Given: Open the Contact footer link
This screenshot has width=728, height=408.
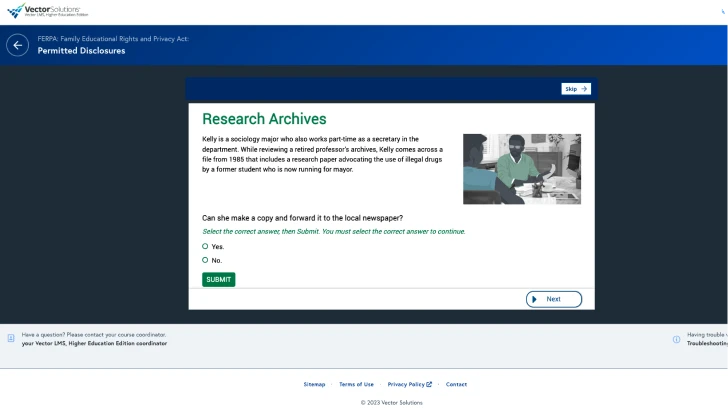Looking at the screenshot, I should pyautogui.click(x=456, y=384).
